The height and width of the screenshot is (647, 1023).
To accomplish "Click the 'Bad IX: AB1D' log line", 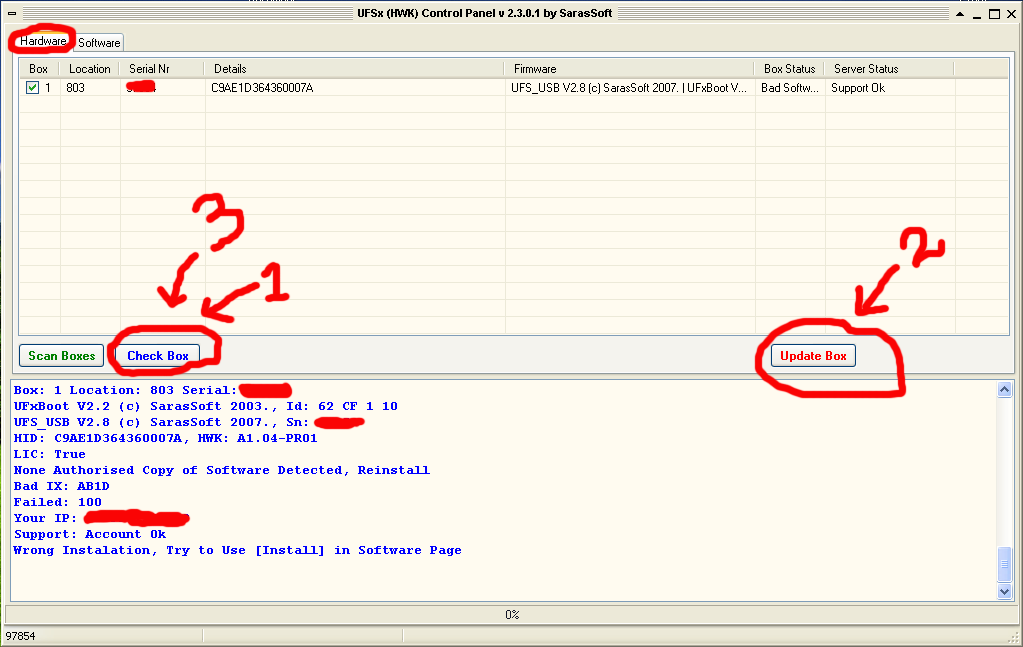I will coord(61,486).
